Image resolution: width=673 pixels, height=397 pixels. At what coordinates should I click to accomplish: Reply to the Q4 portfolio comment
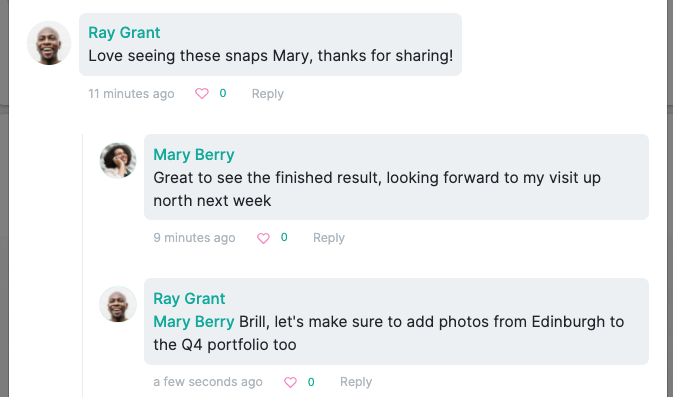pos(356,382)
